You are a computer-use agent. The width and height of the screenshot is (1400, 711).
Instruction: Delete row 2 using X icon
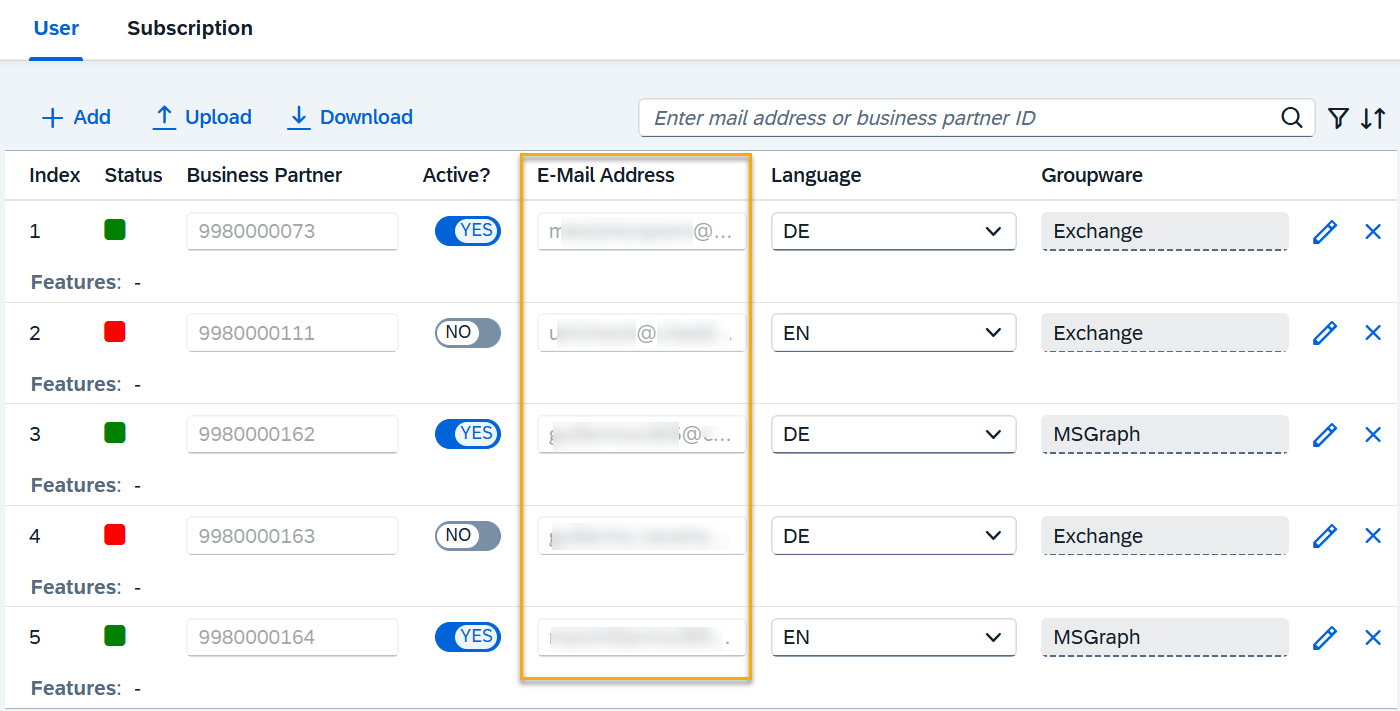[x=1373, y=333]
